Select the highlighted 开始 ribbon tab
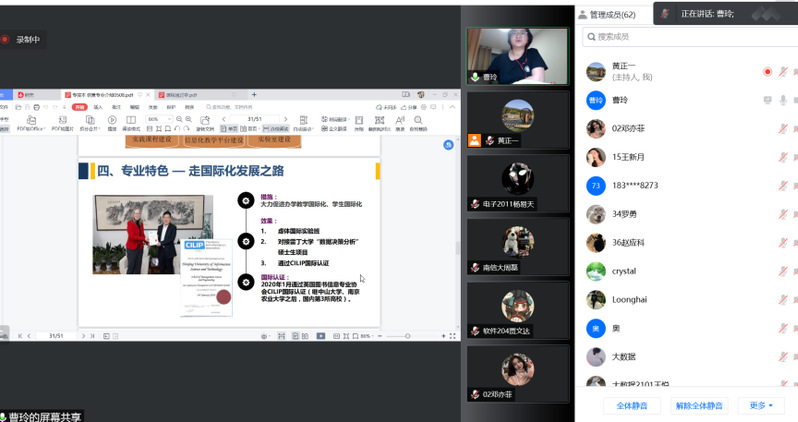Screen dimensions: 798x422 point(79,107)
